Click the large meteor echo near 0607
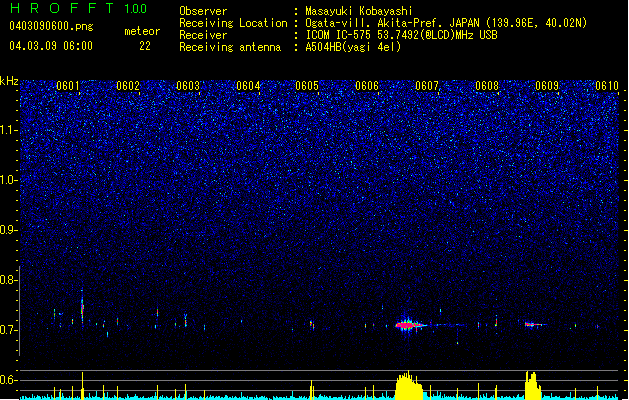The height and width of the screenshot is (400, 629). click(409, 325)
